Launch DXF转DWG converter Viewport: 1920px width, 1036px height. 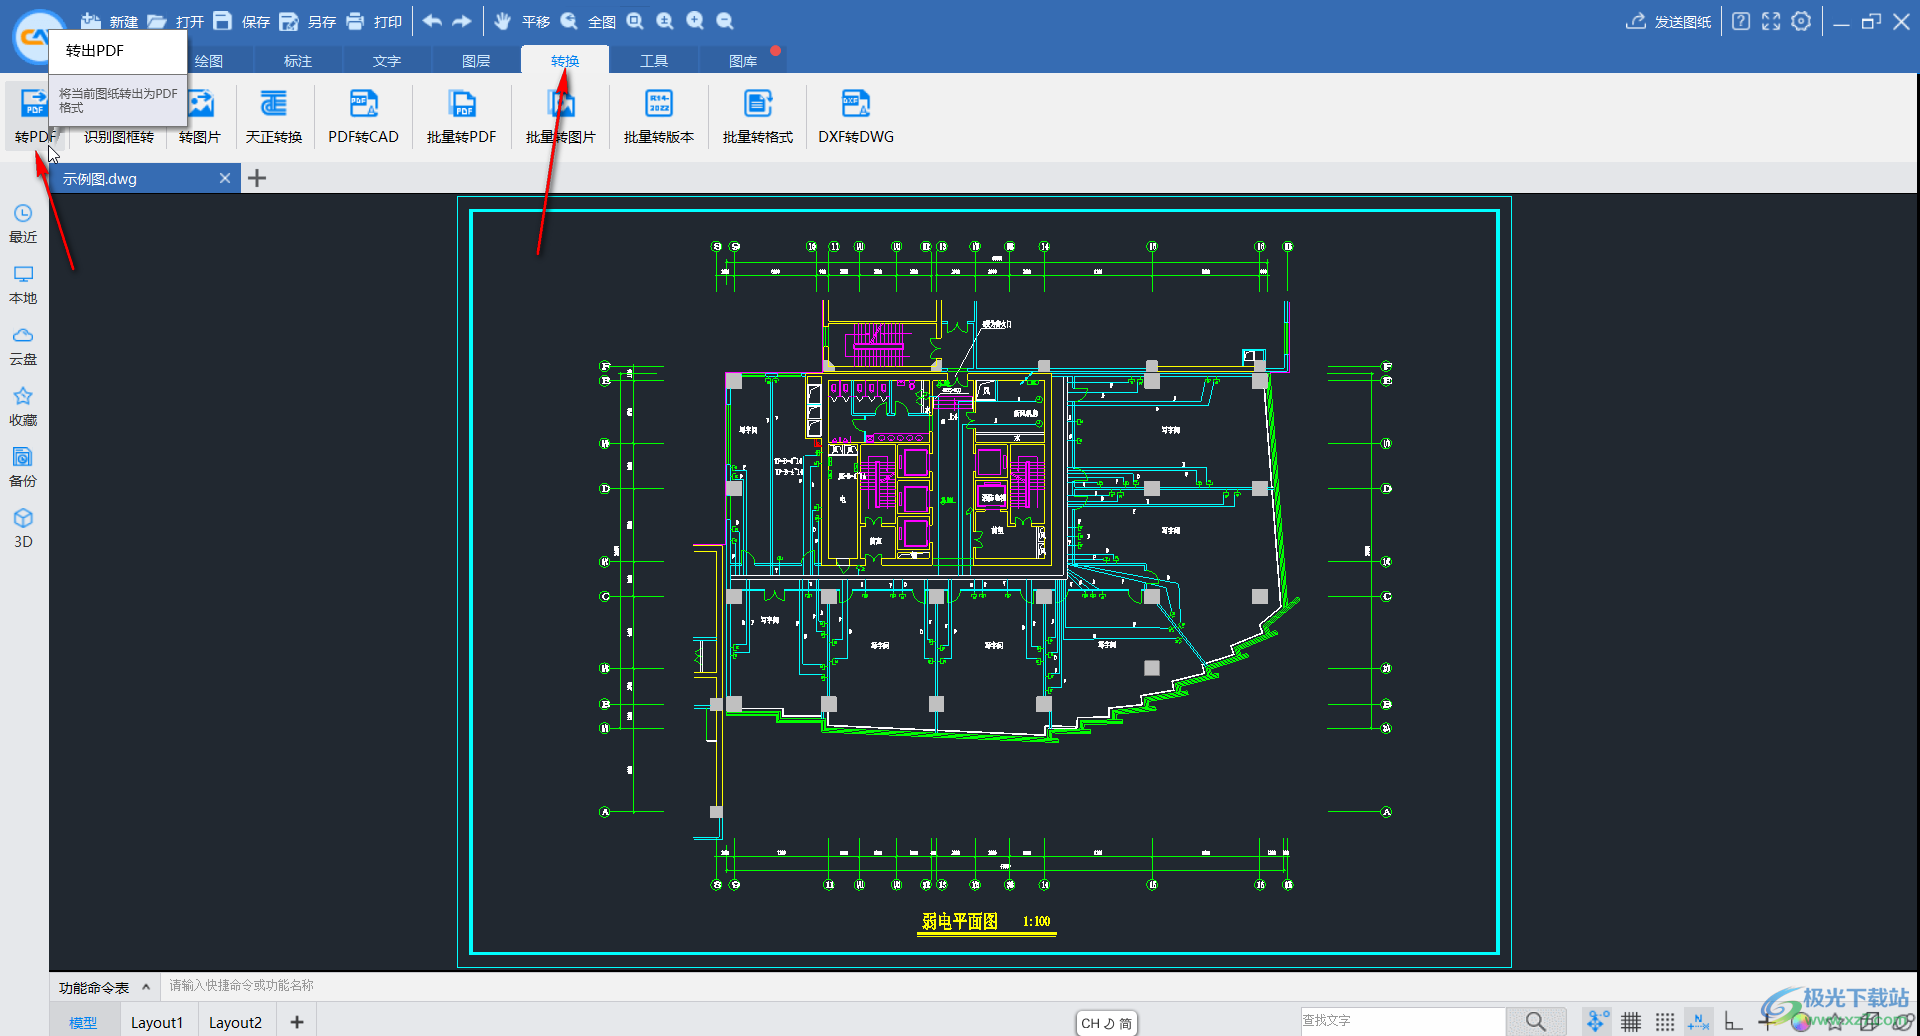click(x=856, y=117)
